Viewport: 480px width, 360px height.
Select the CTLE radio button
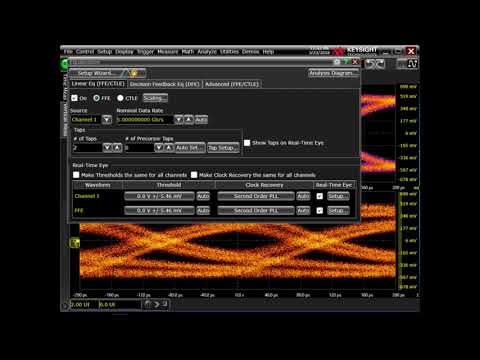120,98
